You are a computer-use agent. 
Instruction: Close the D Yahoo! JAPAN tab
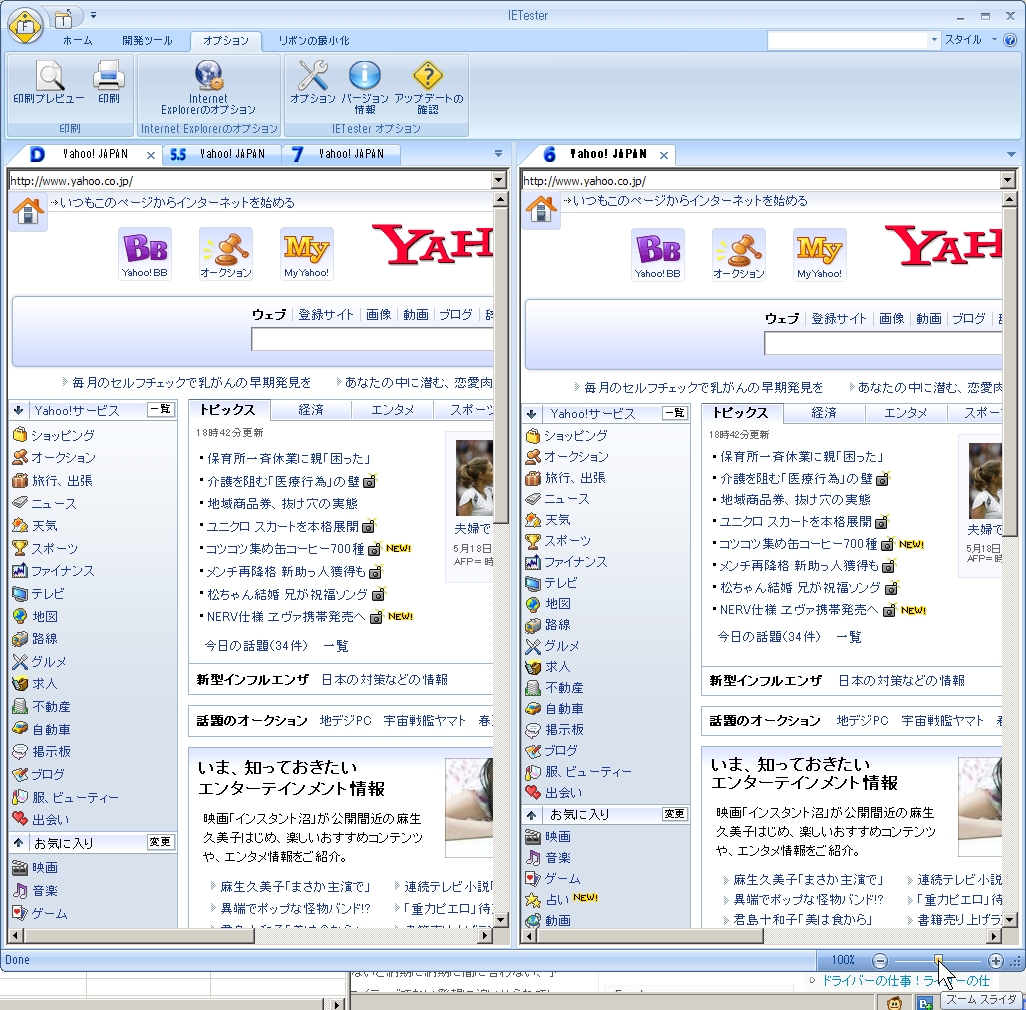[x=150, y=155]
